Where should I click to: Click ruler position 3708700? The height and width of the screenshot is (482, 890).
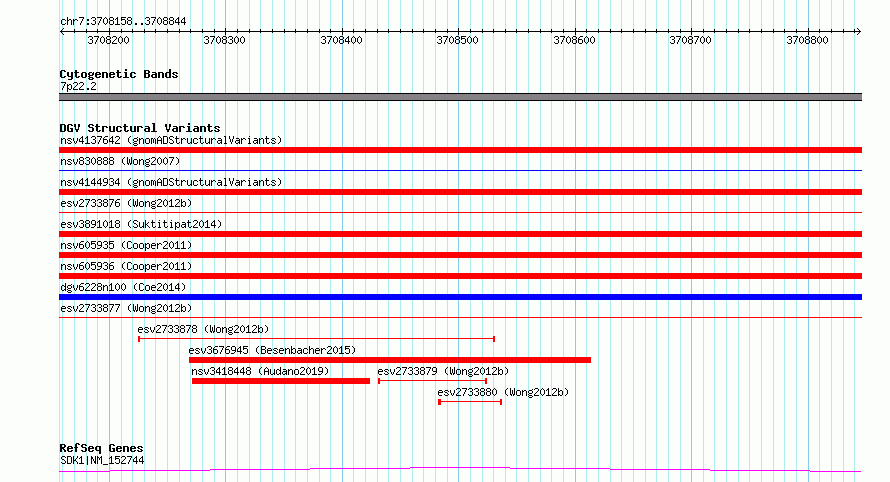[x=690, y=40]
